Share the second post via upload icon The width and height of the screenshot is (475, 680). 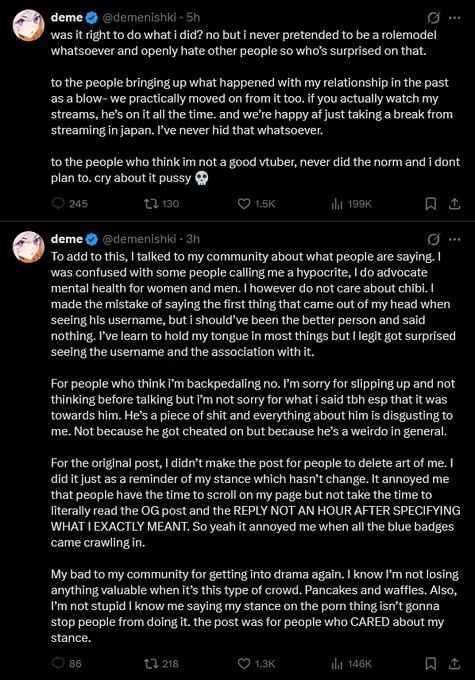pos(454,663)
